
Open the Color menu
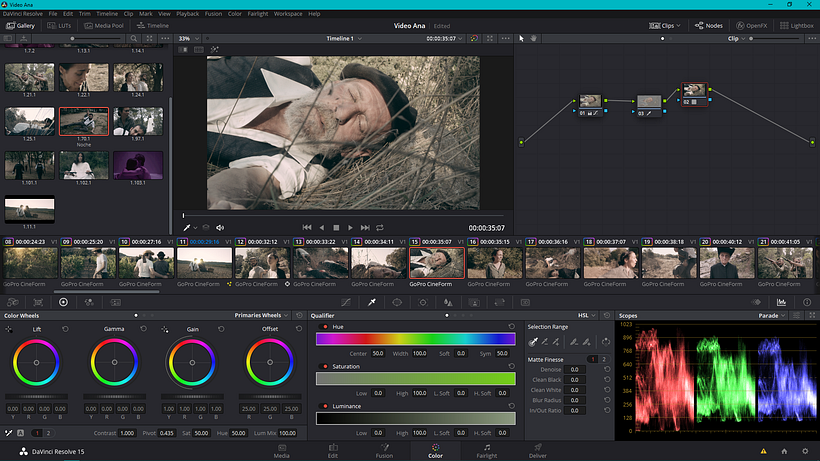tap(235, 14)
